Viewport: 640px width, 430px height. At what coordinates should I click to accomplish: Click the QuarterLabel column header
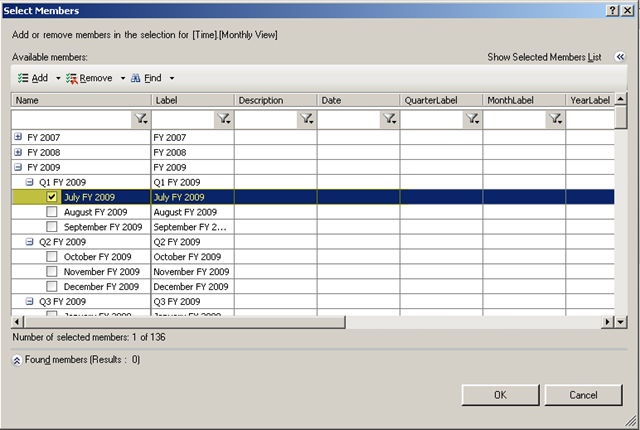click(442, 100)
